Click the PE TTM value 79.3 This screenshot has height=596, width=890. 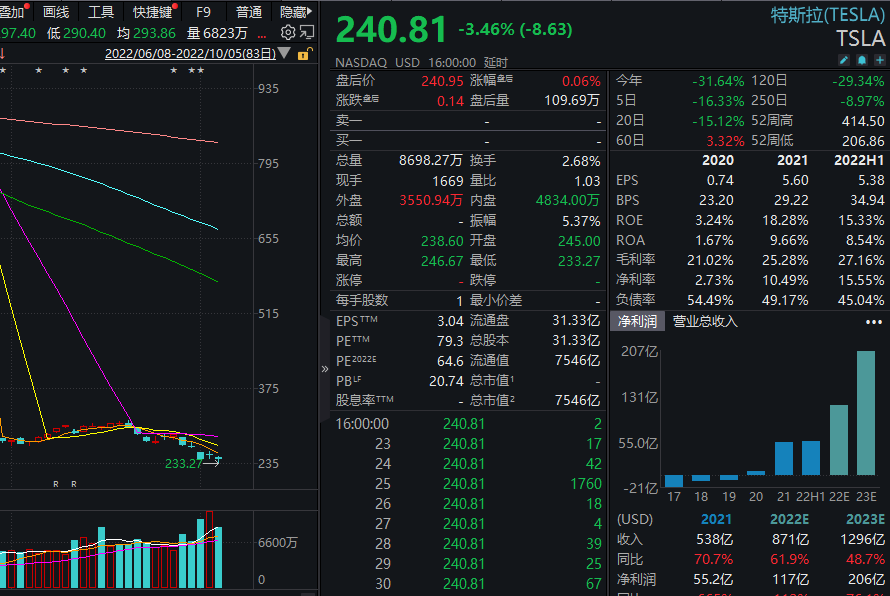click(x=450, y=341)
